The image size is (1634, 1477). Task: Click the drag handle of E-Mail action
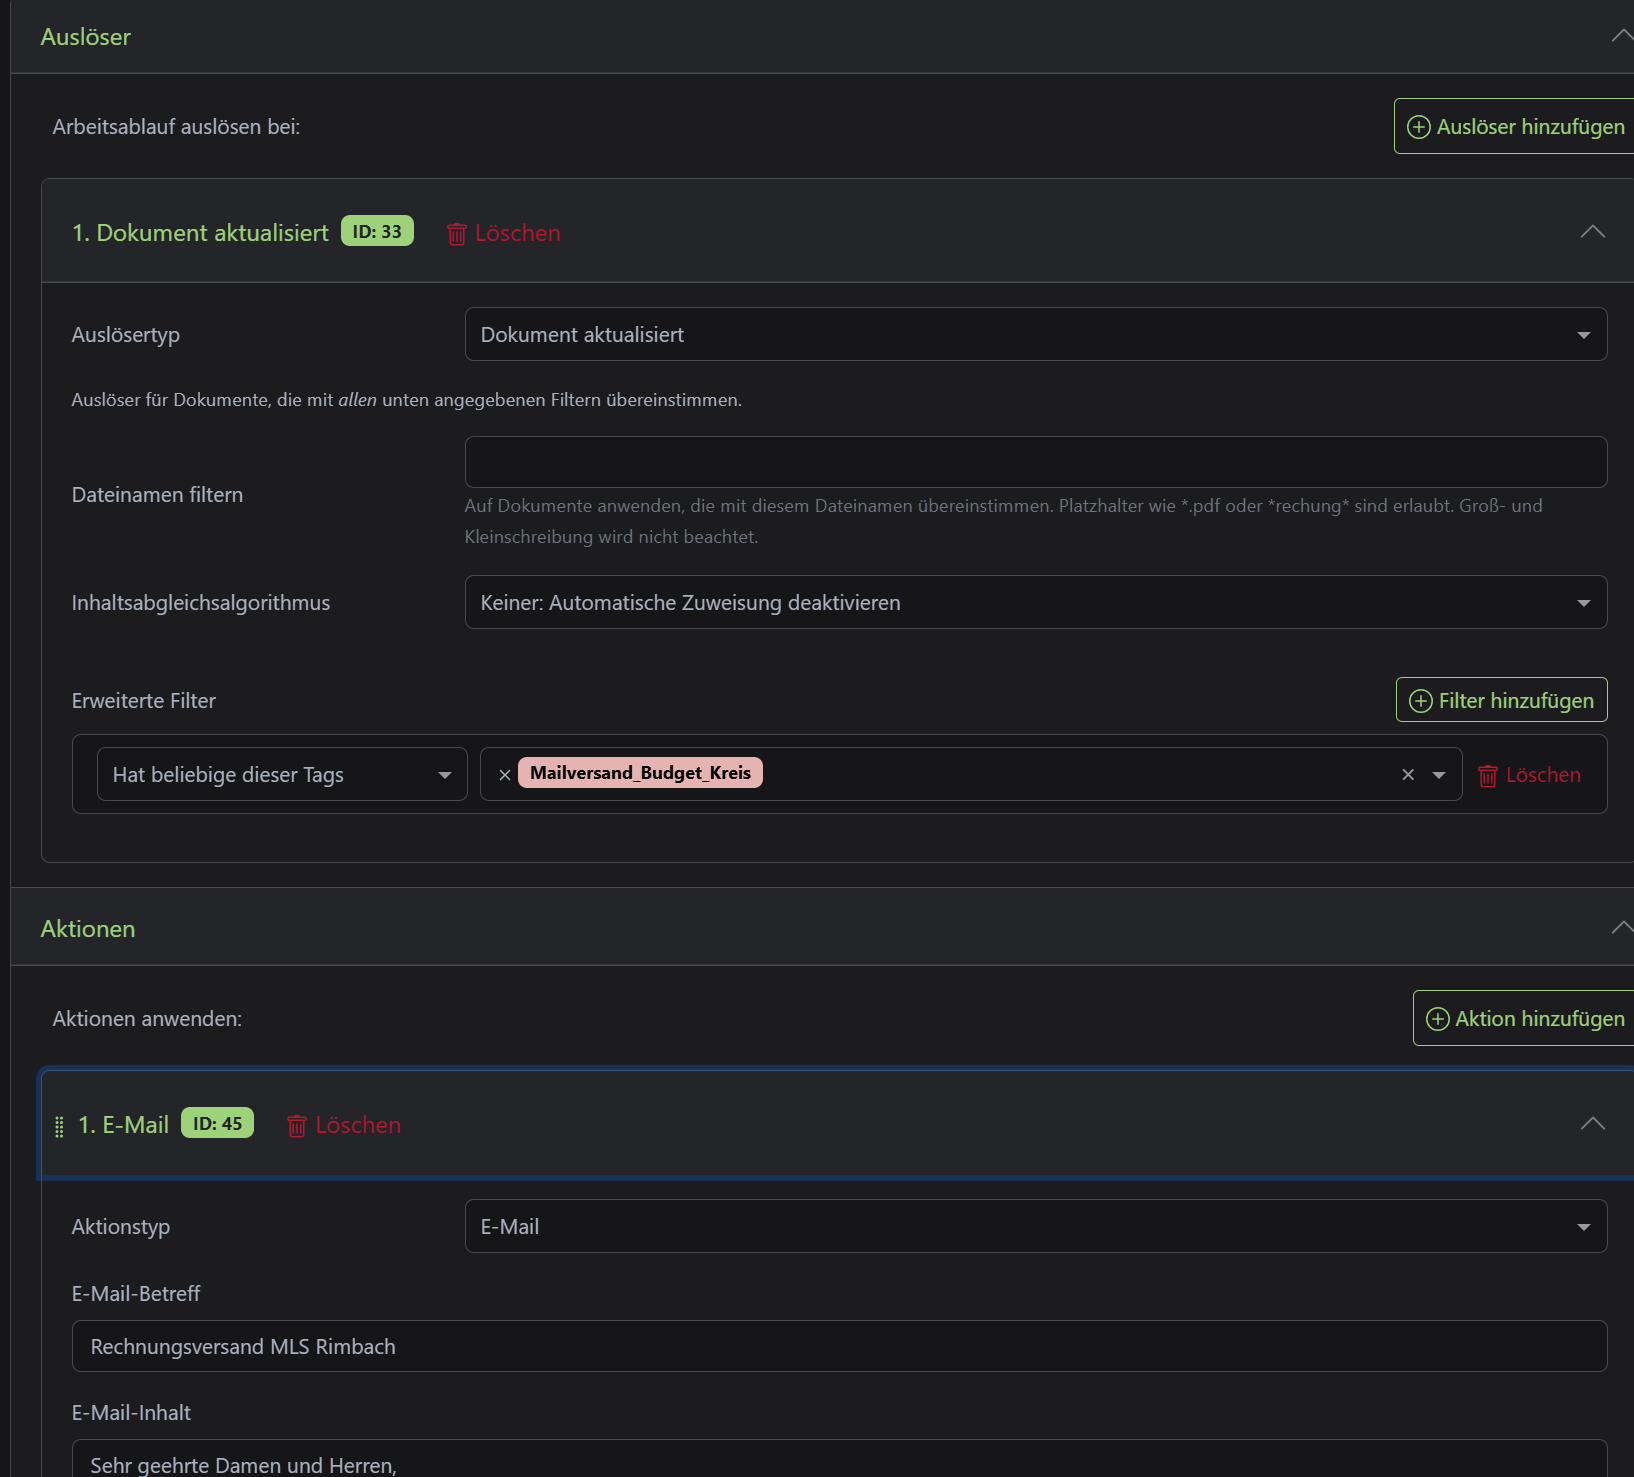click(x=59, y=1126)
